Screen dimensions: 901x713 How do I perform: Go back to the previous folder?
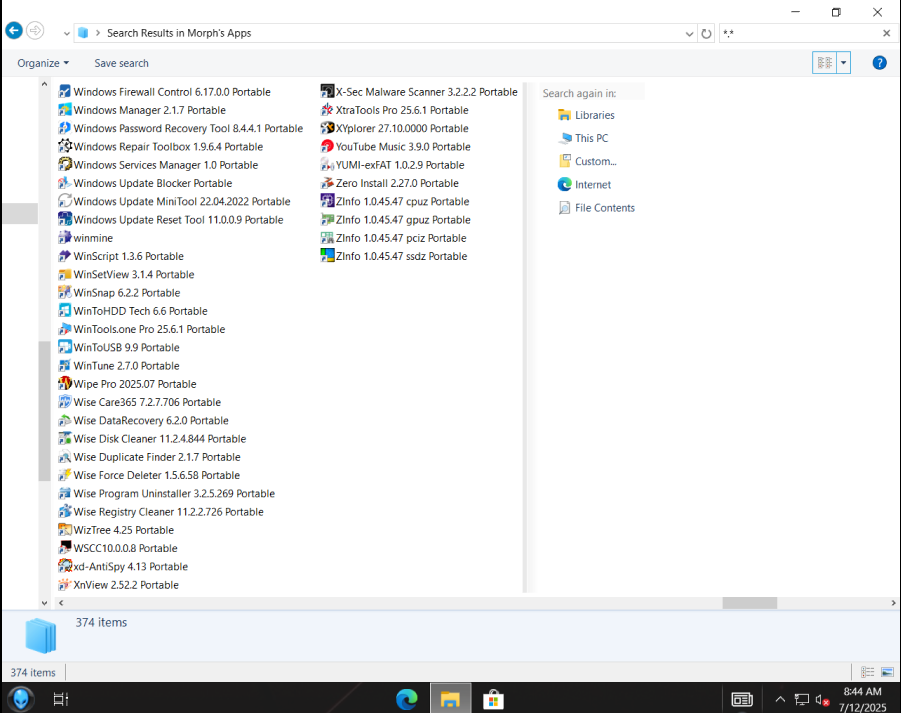(x=14, y=31)
